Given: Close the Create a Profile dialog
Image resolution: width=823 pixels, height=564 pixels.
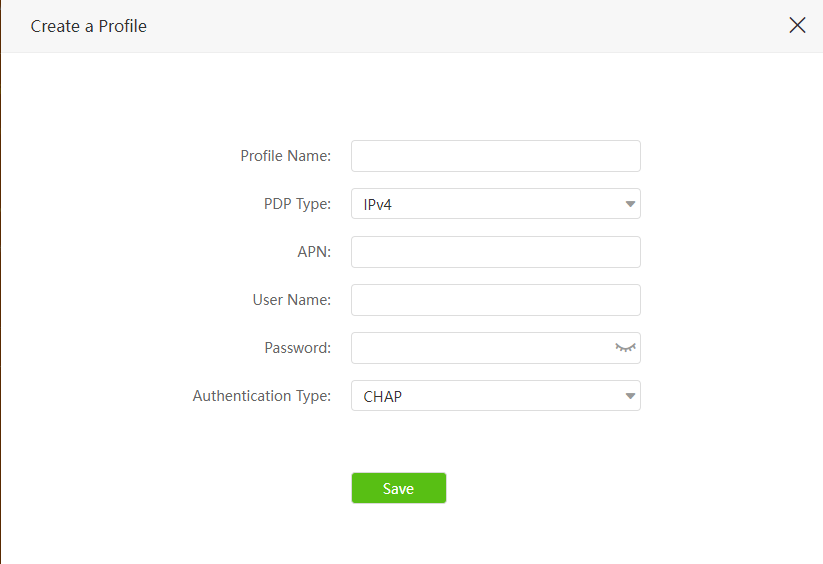Looking at the screenshot, I should coord(797,26).
